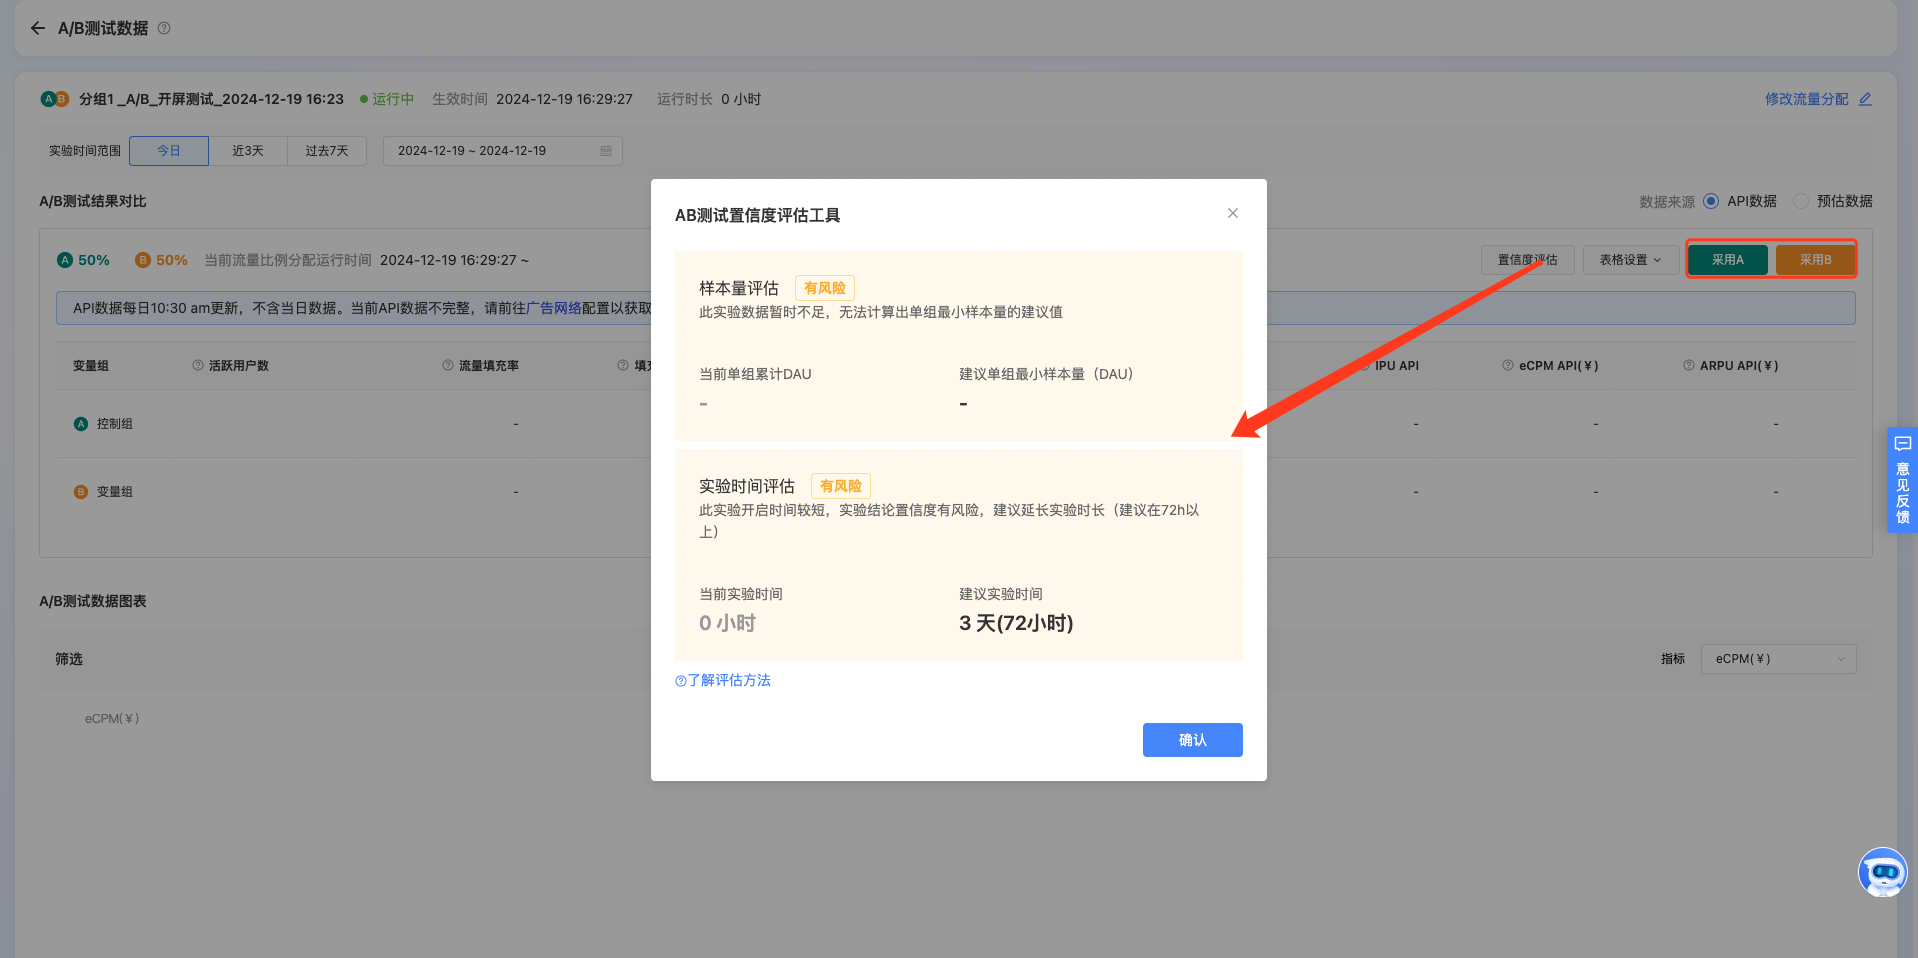Click help icon beside 活跃用户数 column
Viewport: 1918px width, 958px height.
[x=198, y=366]
